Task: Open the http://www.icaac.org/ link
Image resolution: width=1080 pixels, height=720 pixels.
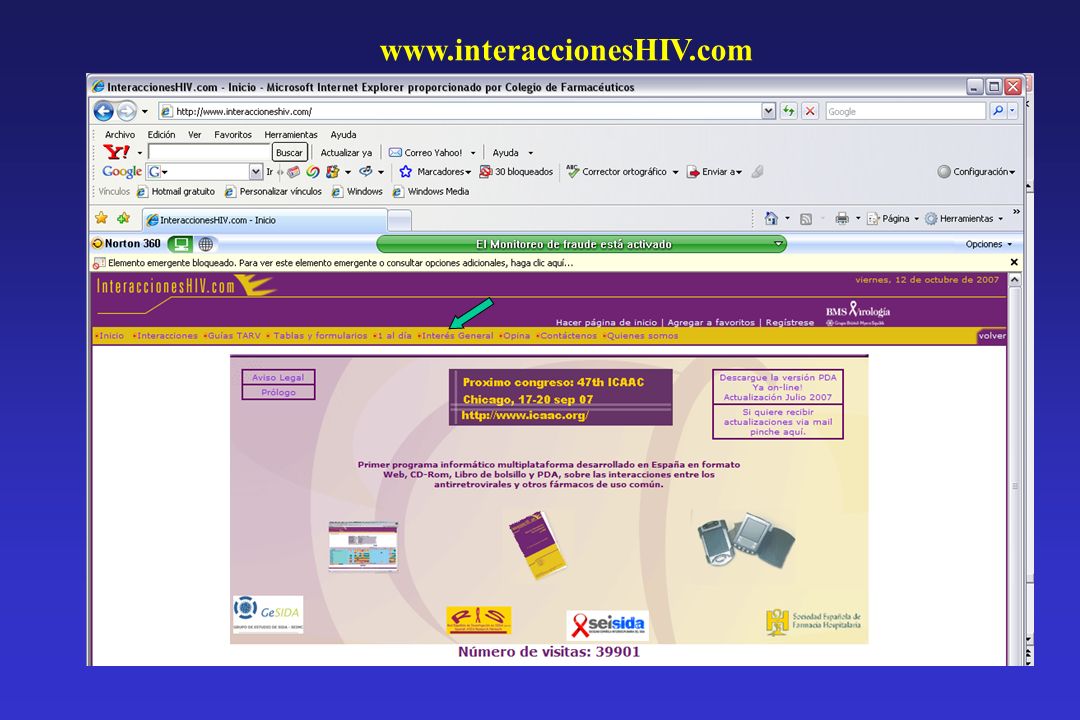Action: [524, 415]
